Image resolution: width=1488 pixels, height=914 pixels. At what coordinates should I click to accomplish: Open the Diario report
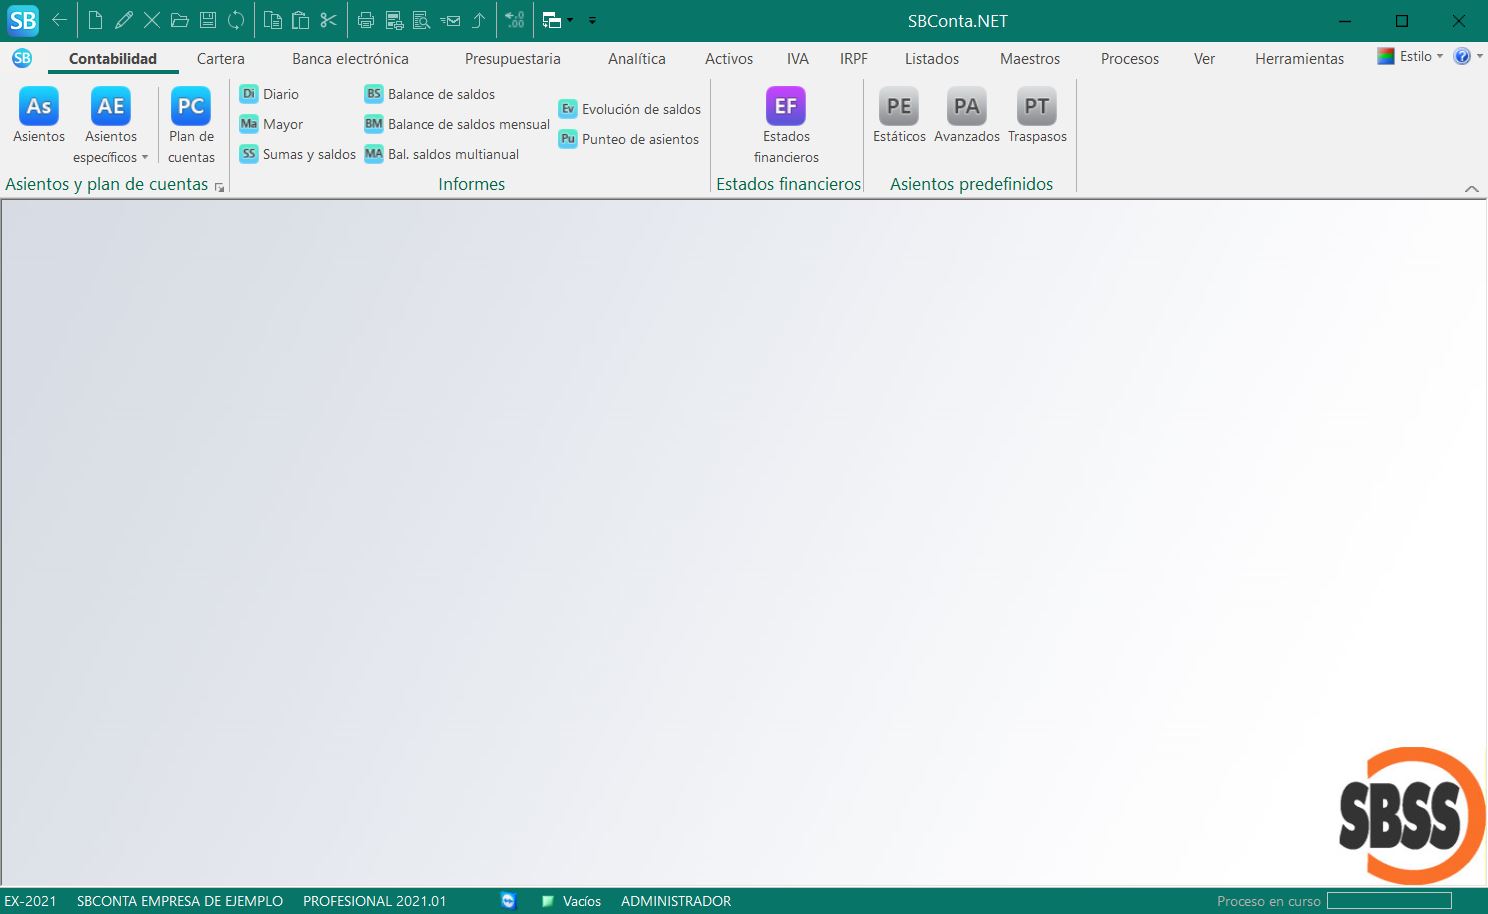click(x=280, y=94)
